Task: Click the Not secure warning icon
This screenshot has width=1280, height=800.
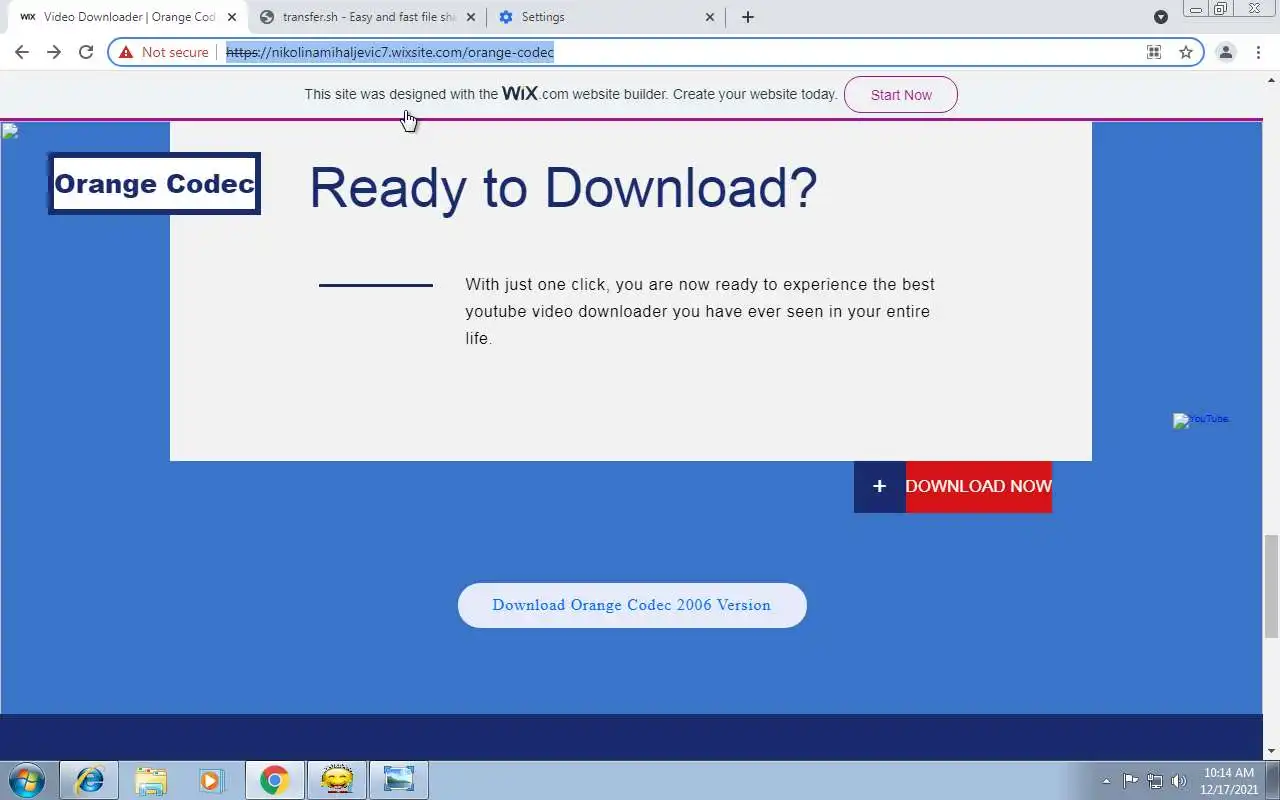Action: (x=126, y=52)
